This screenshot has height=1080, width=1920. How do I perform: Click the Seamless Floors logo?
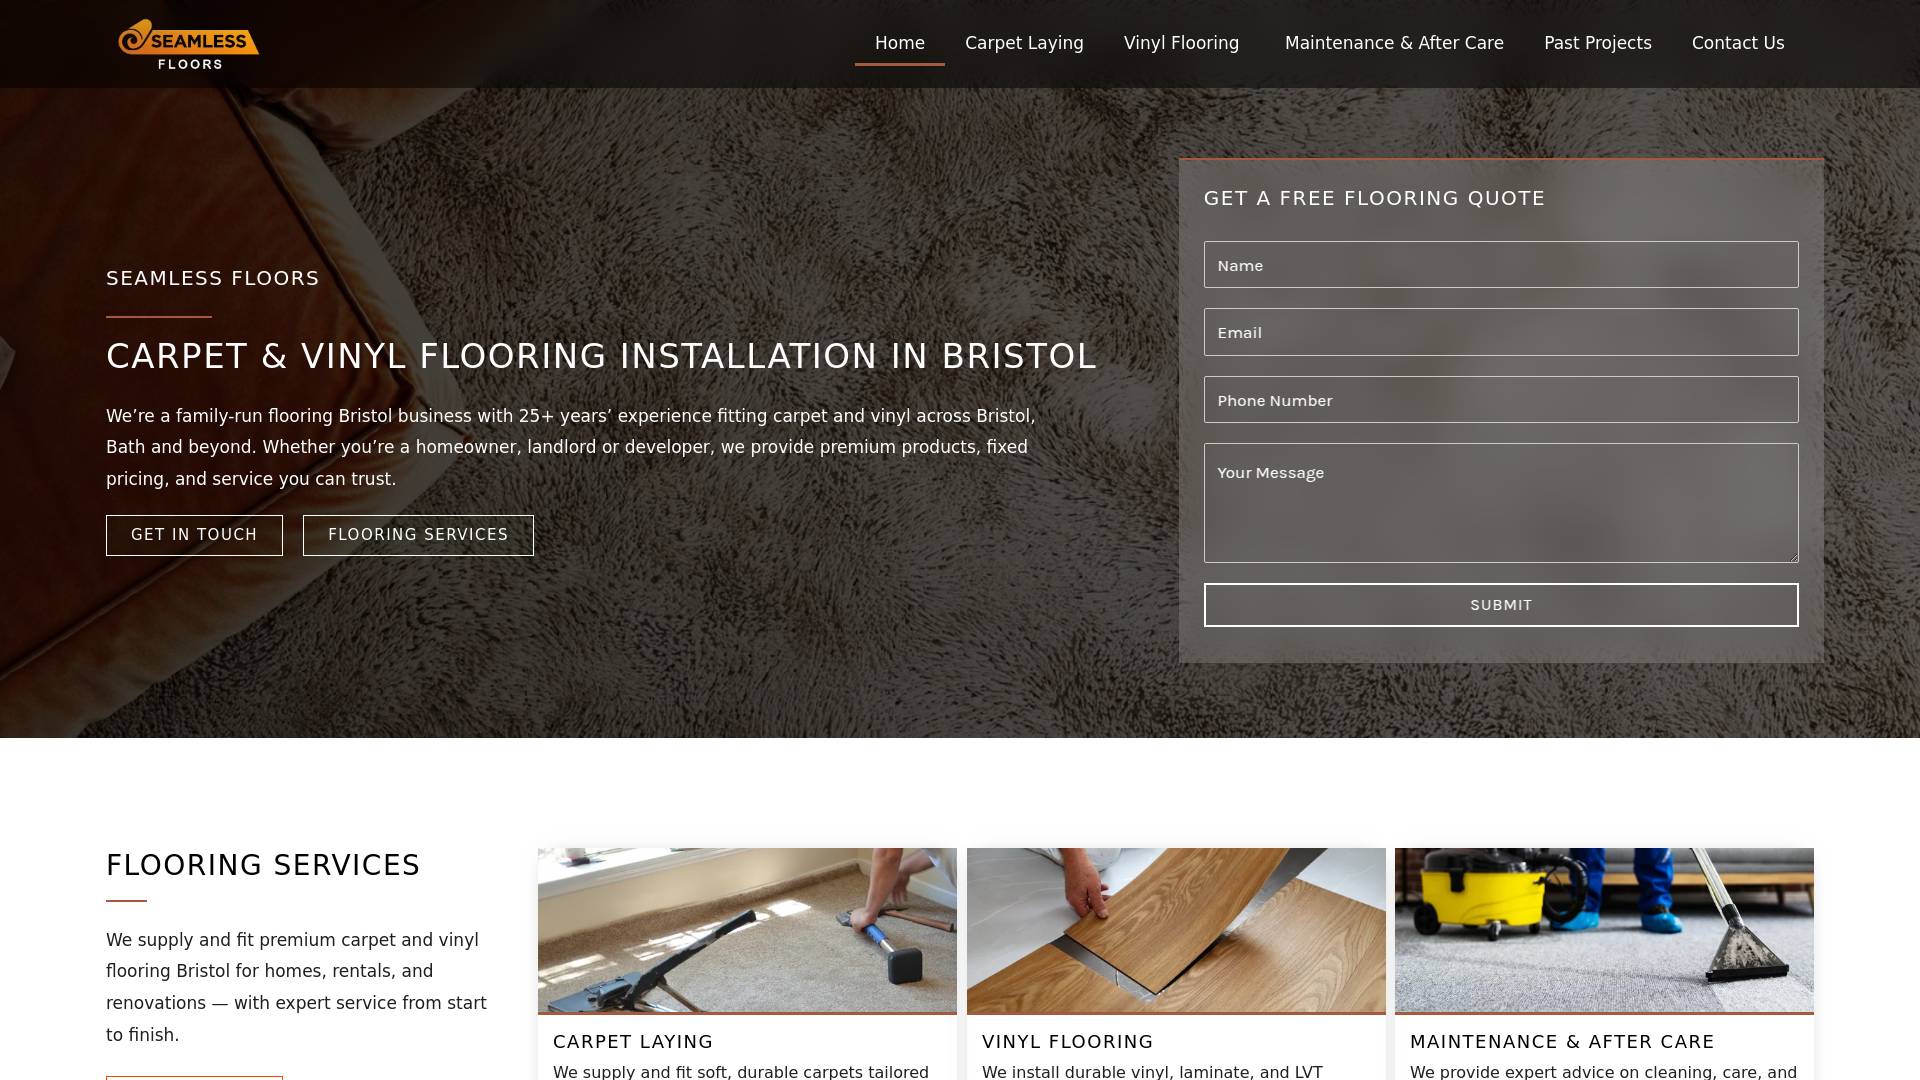pos(188,44)
